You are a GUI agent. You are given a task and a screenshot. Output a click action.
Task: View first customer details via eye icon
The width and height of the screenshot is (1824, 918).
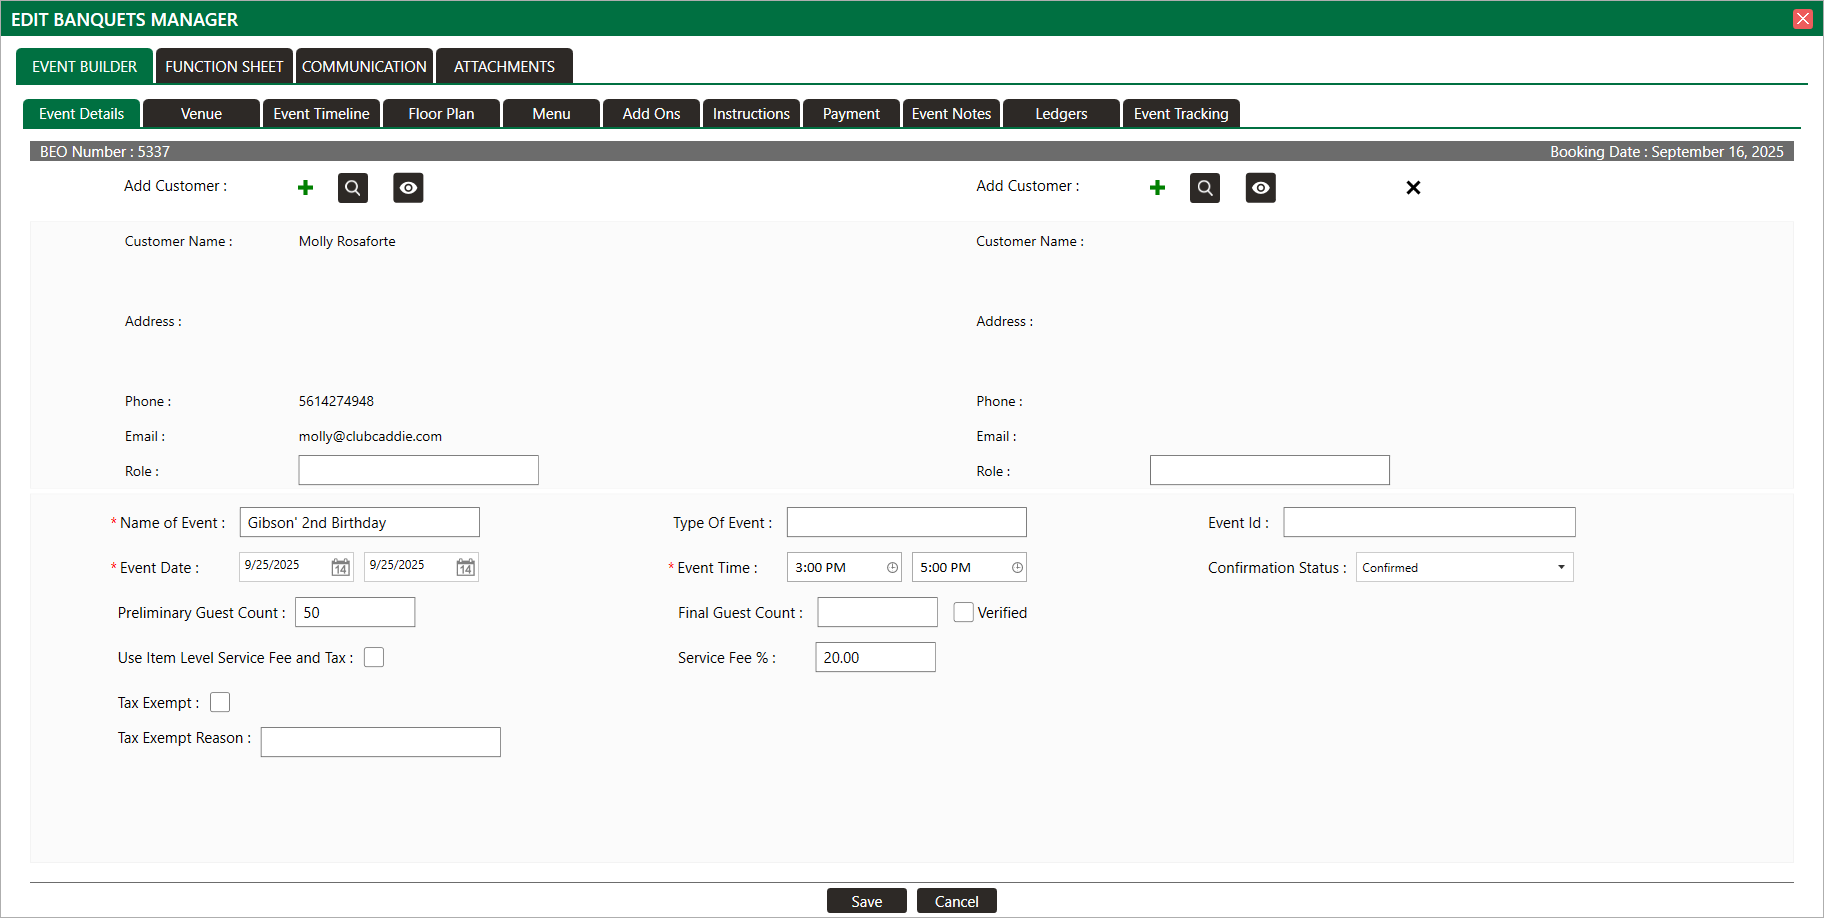pos(408,188)
